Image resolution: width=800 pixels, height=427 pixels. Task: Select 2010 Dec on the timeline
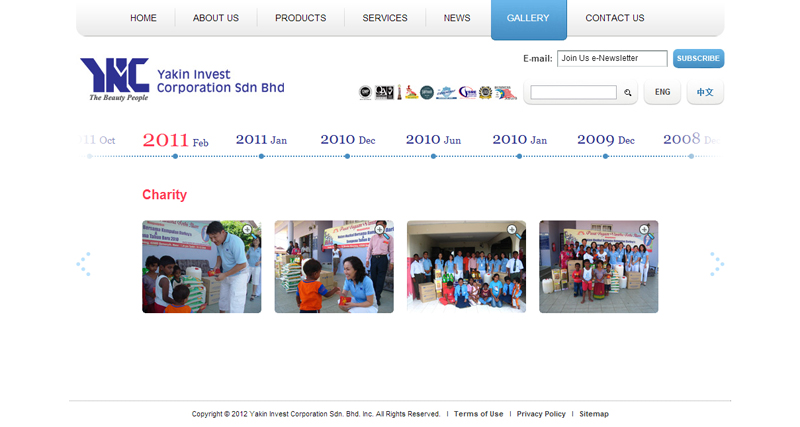pos(347,141)
